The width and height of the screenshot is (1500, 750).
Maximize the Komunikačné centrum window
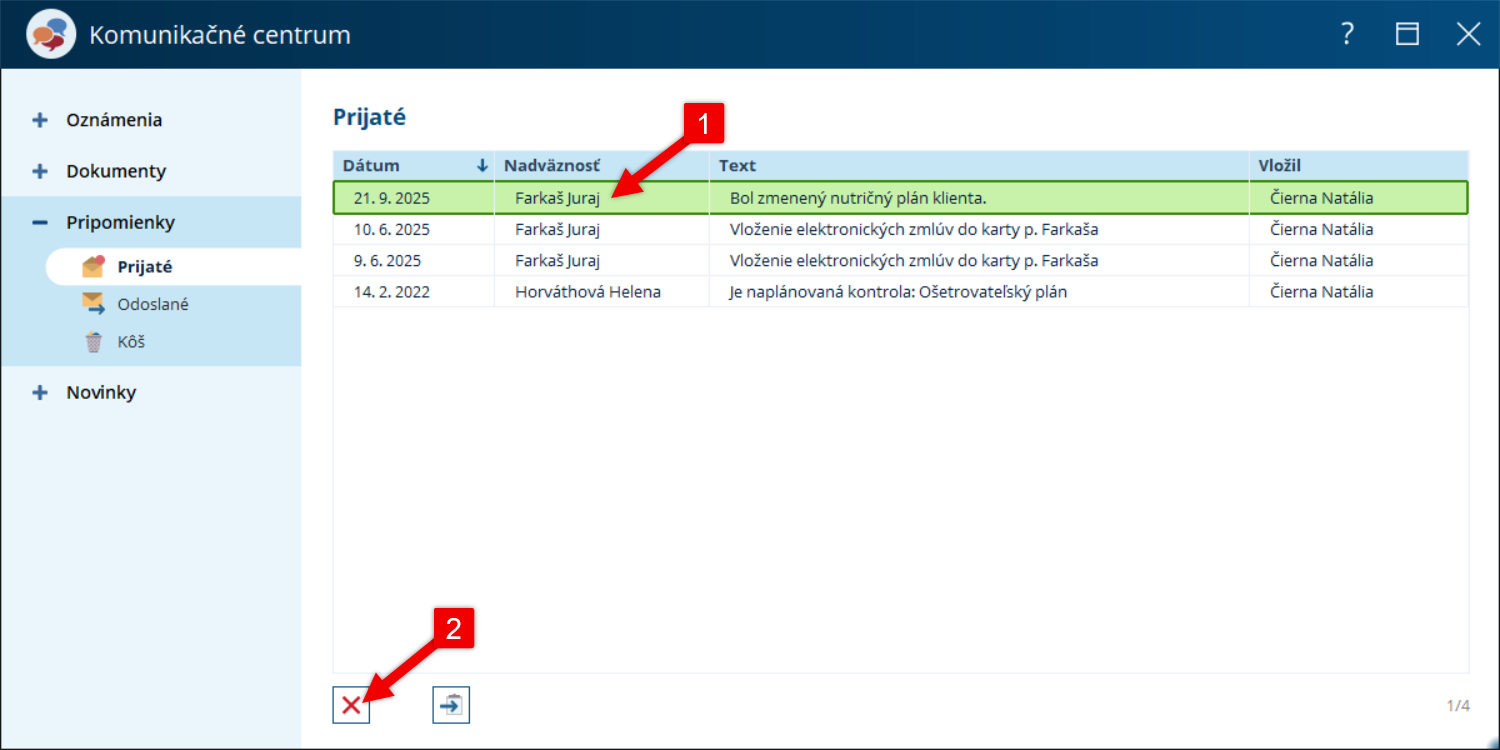click(1408, 34)
